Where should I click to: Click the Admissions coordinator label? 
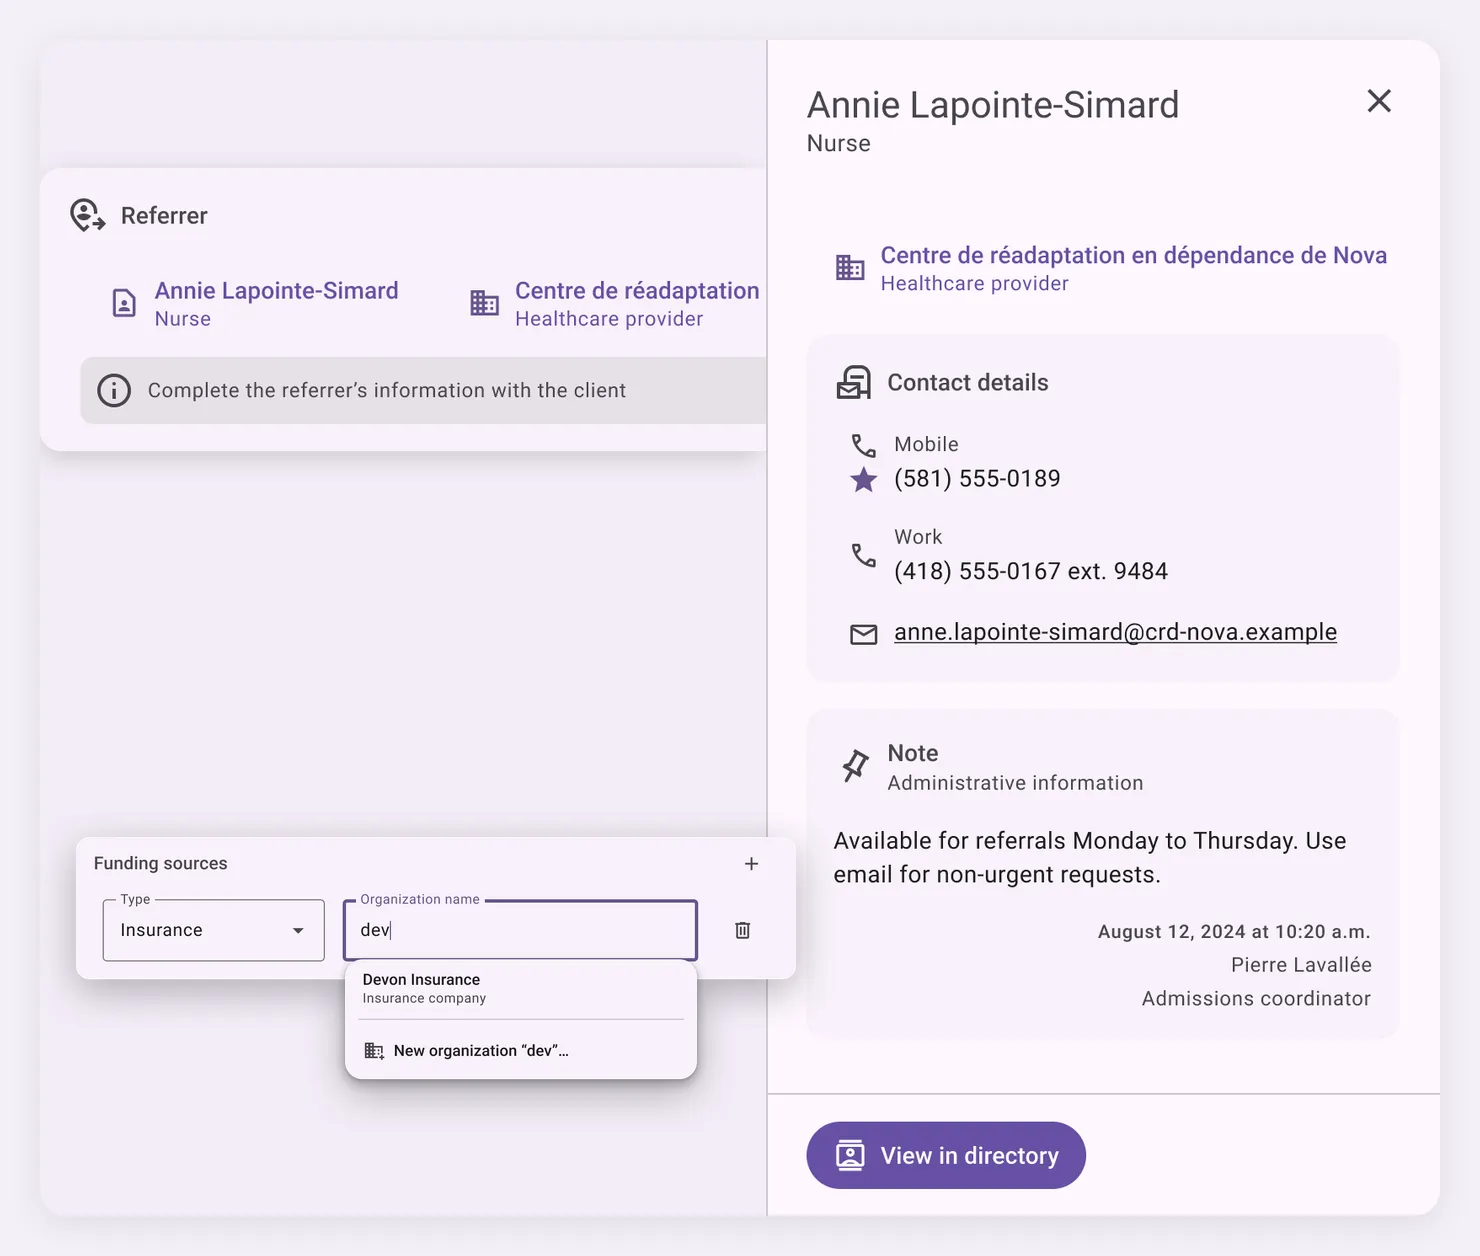point(1256,999)
